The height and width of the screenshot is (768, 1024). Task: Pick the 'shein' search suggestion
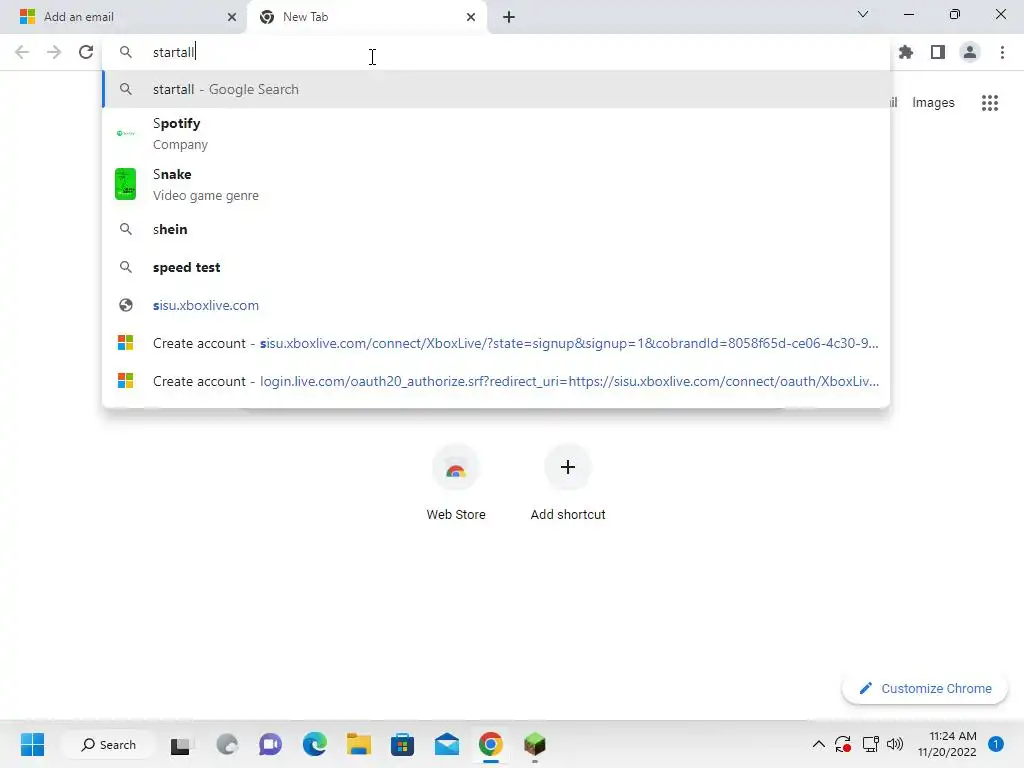(496, 229)
